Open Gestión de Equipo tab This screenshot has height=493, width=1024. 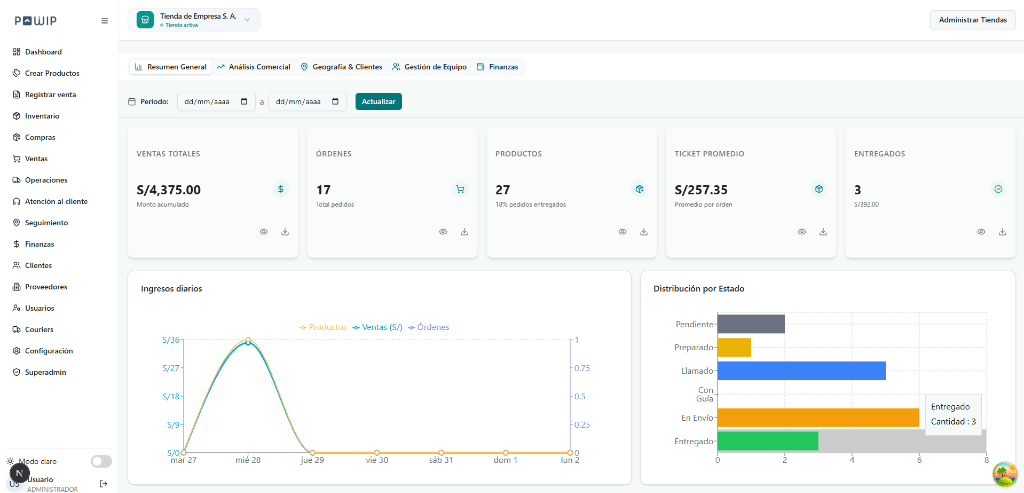coord(429,67)
